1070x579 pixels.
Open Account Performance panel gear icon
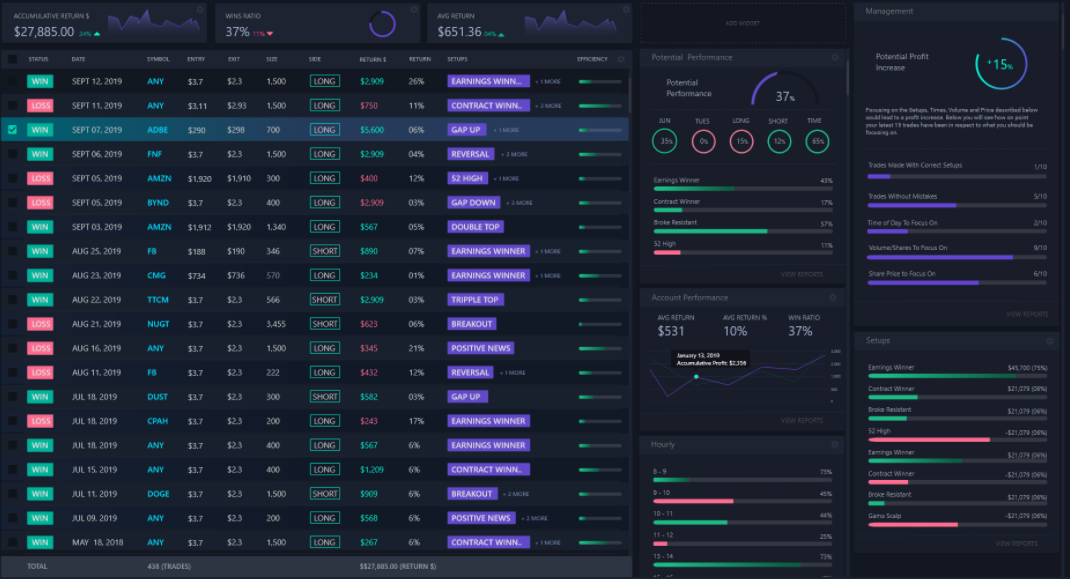tap(833, 298)
